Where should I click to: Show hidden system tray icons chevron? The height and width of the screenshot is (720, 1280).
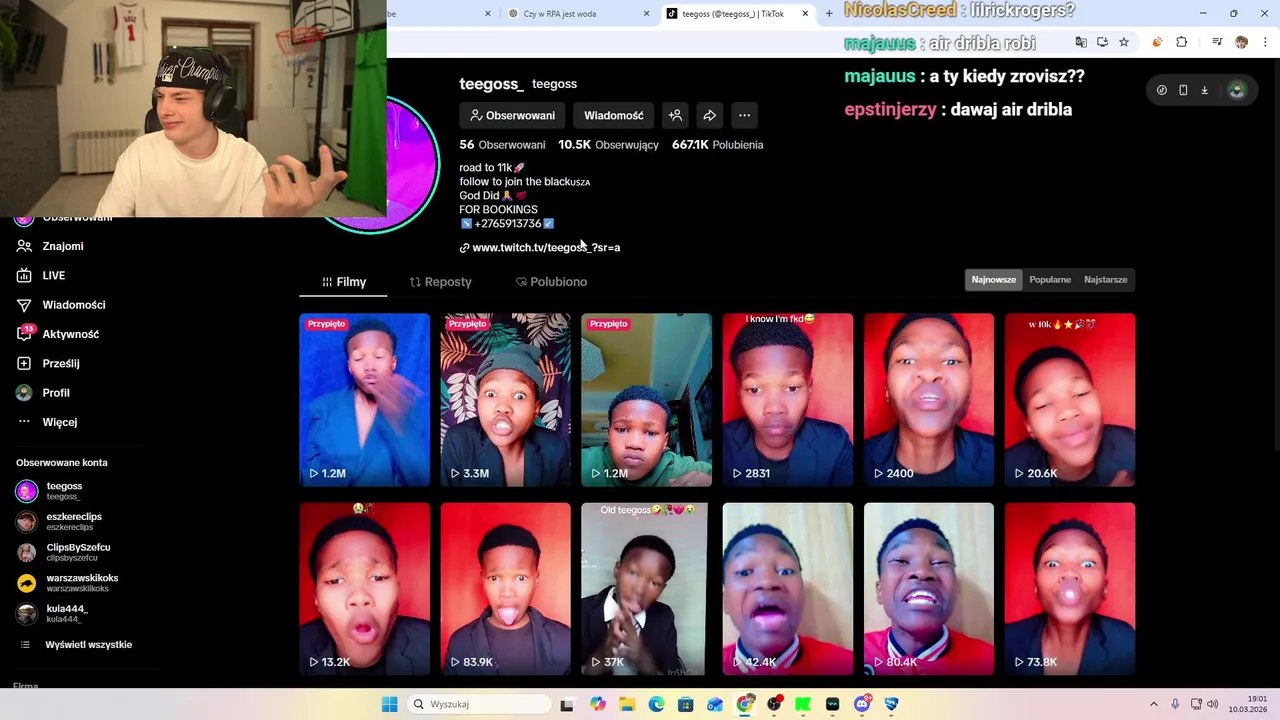[x=1153, y=704]
